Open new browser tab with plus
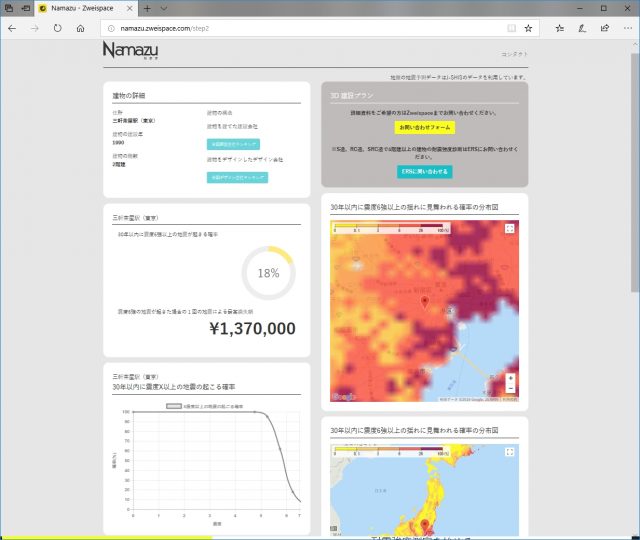 [147, 8]
